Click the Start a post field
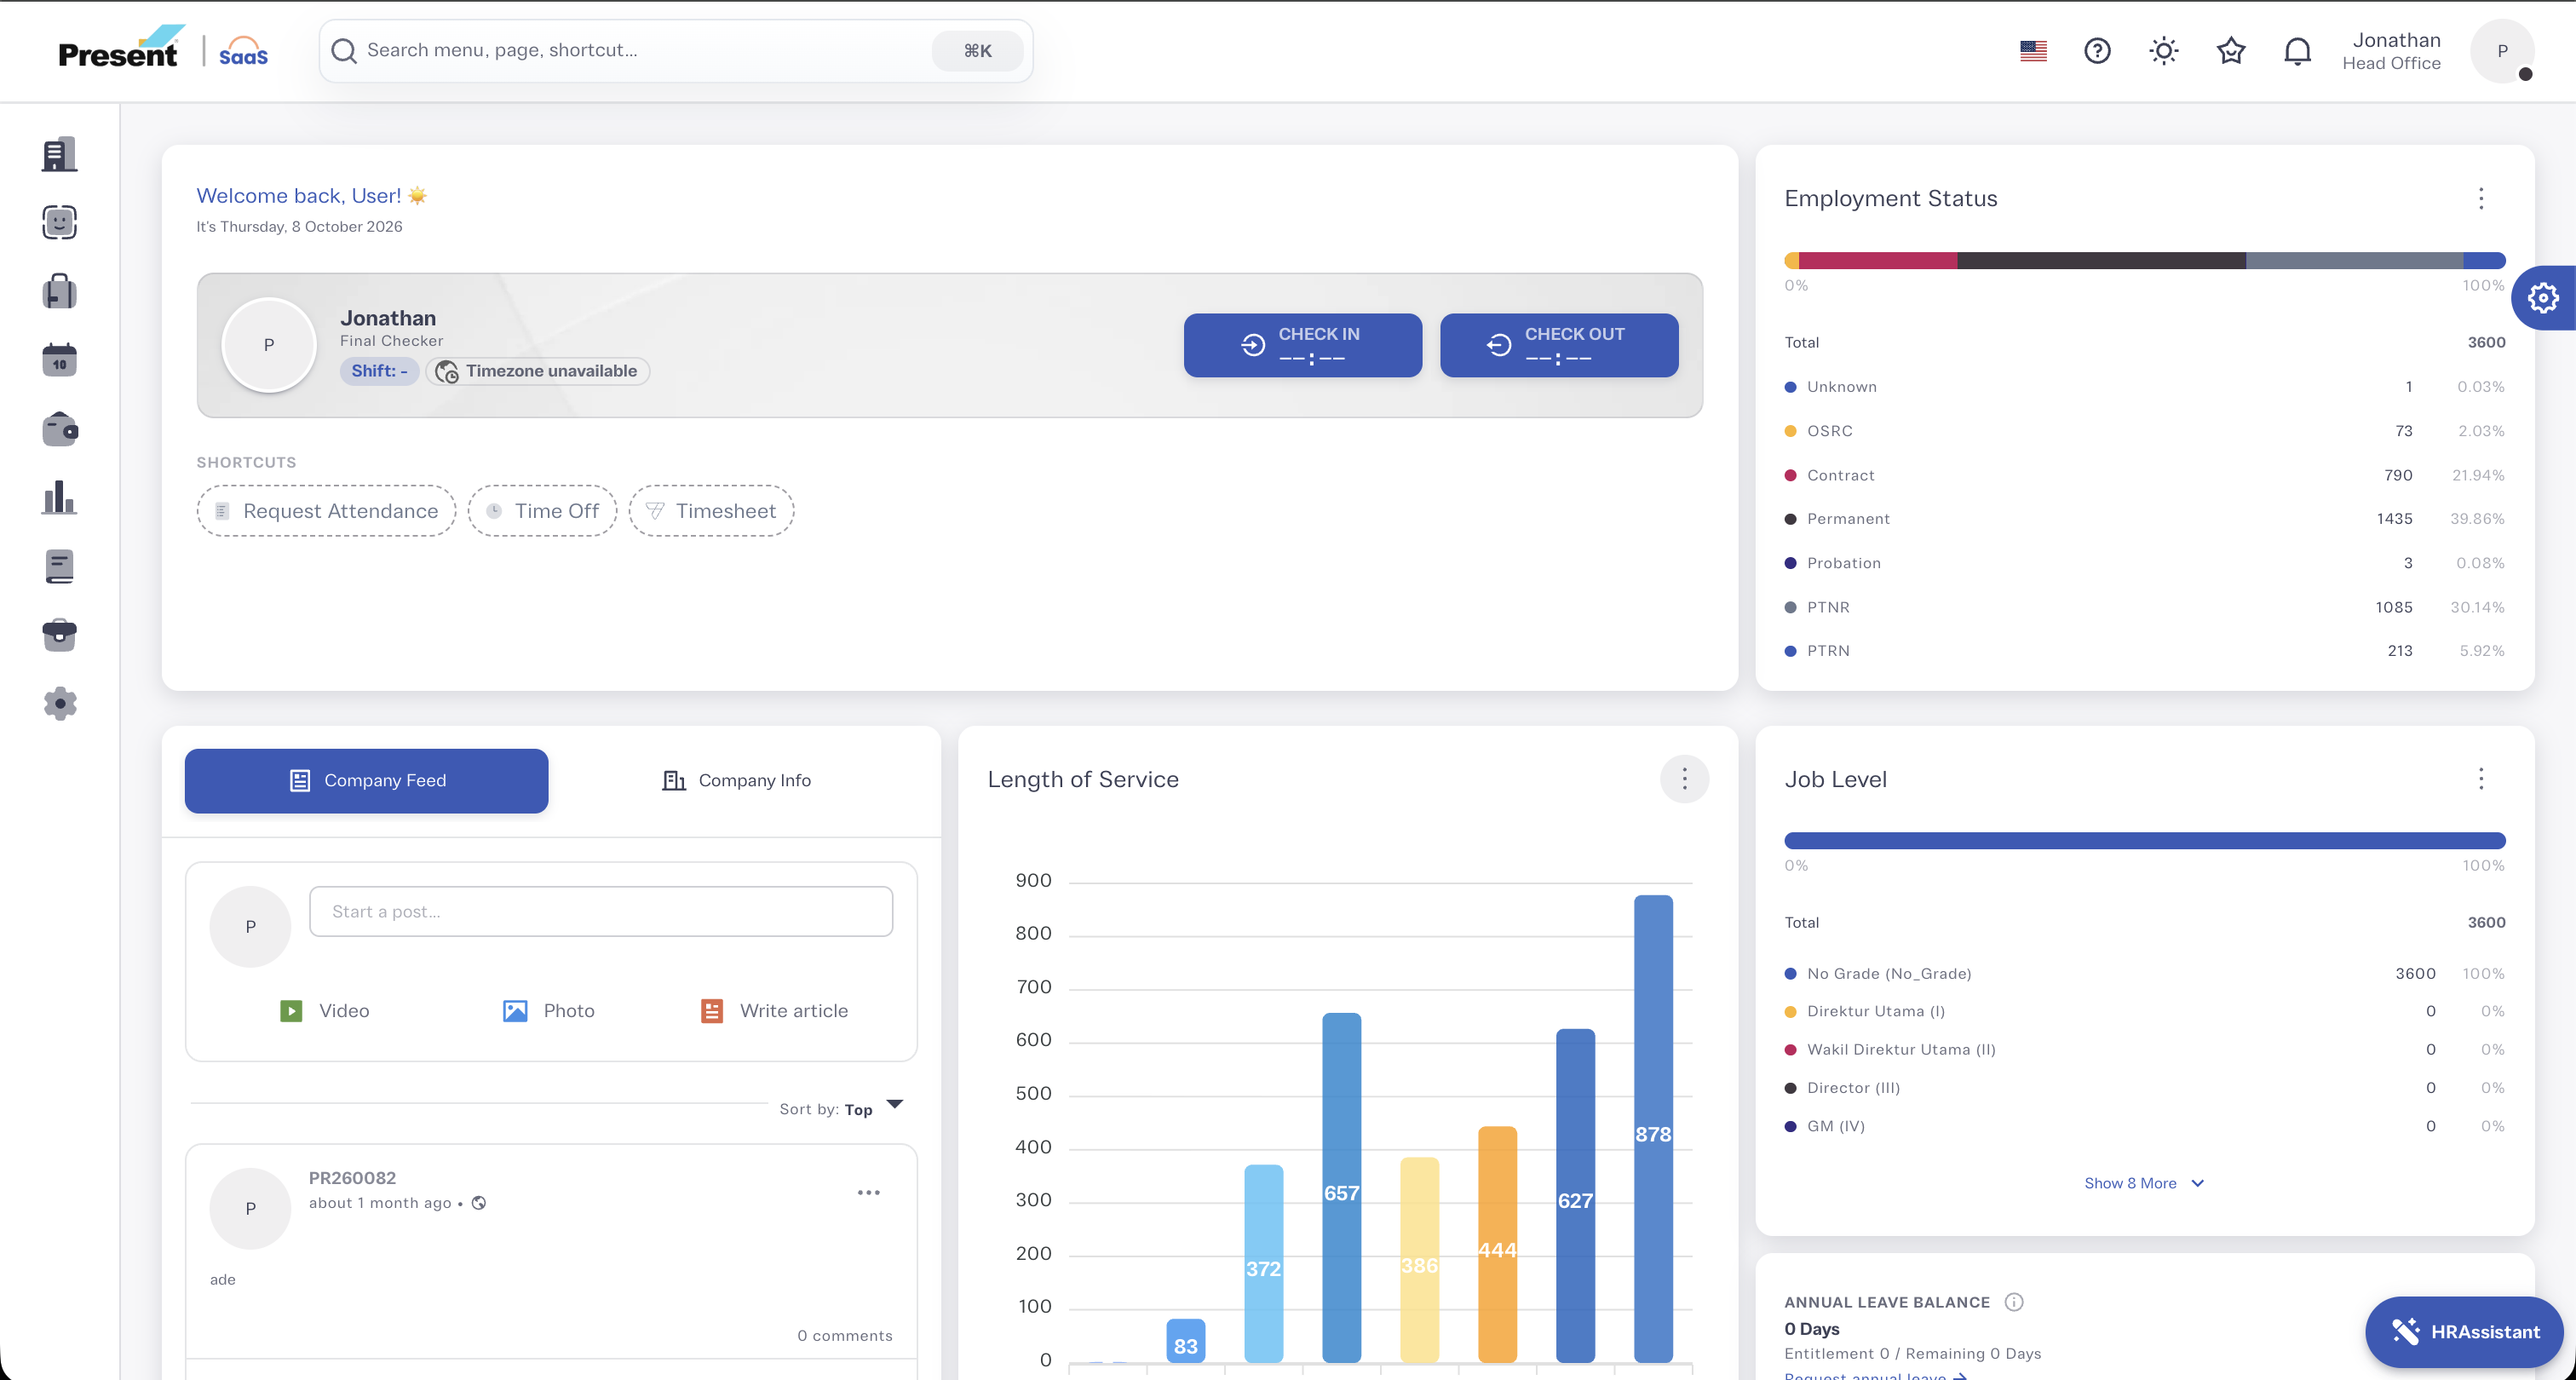The width and height of the screenshot is (2576, 1380). (601, 911)
